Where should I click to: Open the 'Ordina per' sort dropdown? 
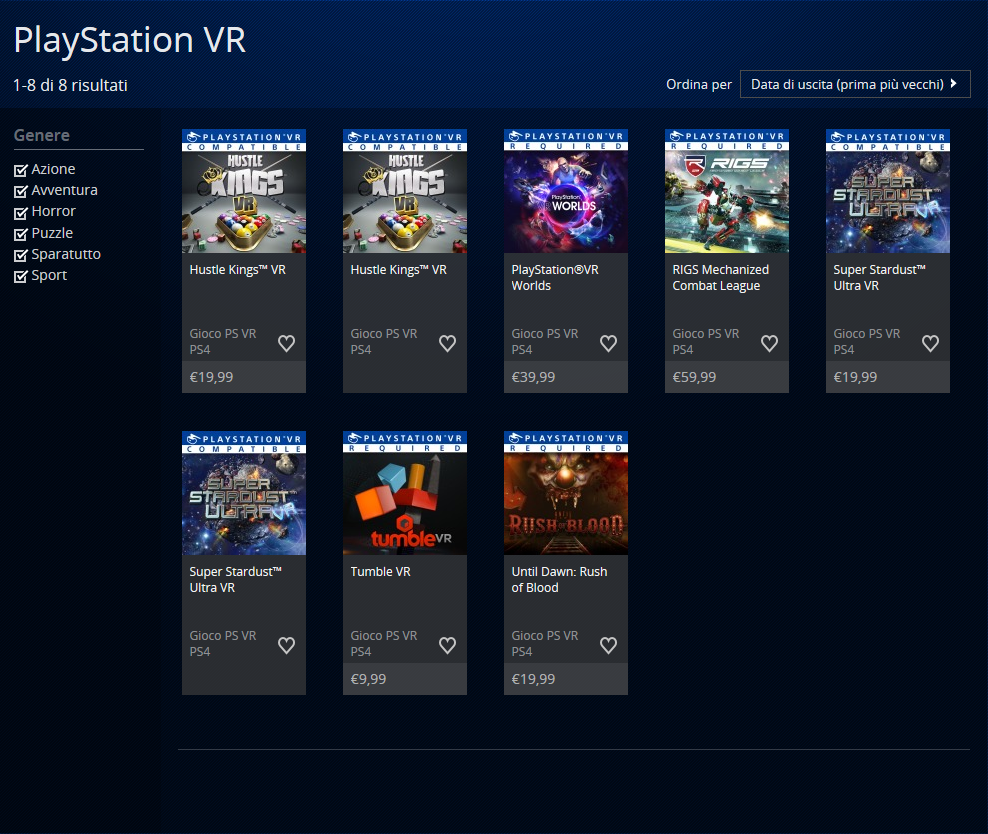[854, 84]
